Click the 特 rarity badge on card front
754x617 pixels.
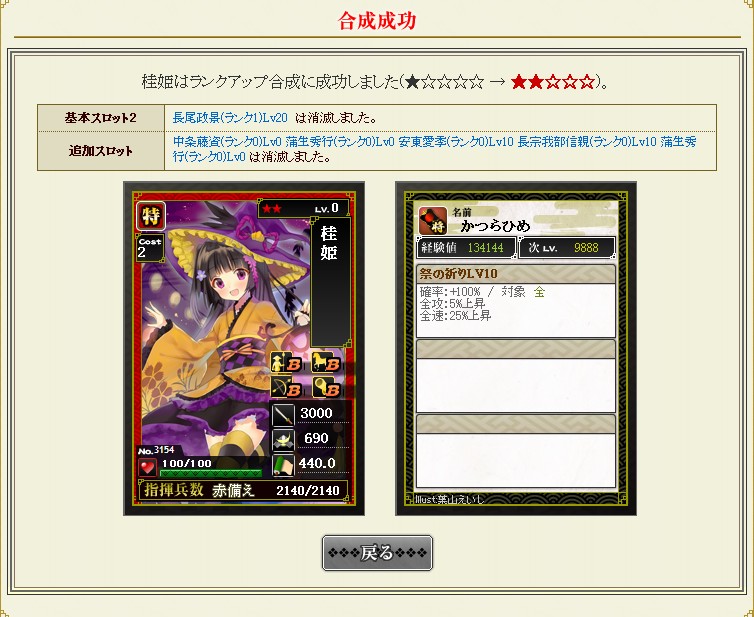tap(151, 216)
